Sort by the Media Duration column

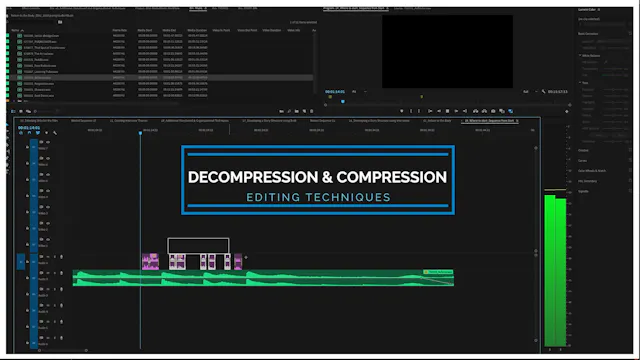pos(197,30)
